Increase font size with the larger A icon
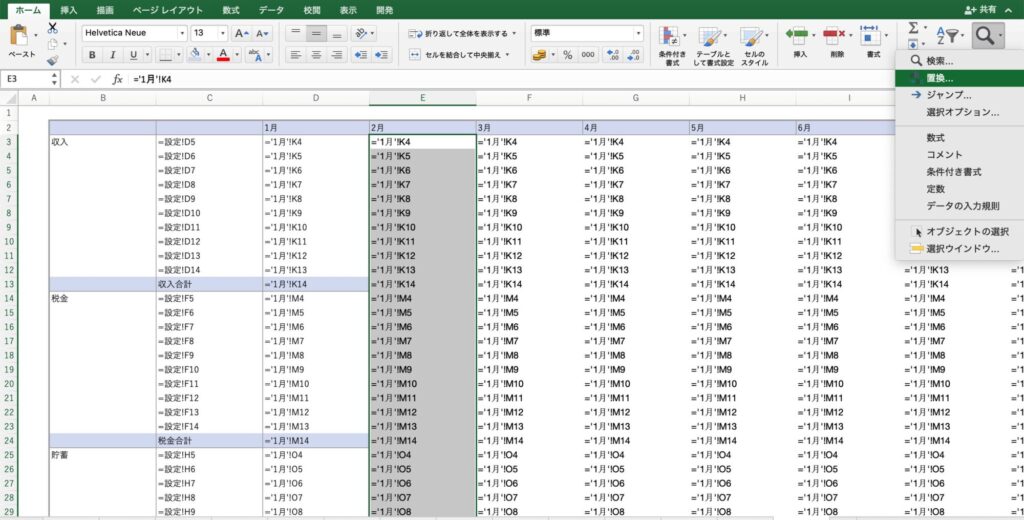The image size is (1024, 520). tap(240, 33)
